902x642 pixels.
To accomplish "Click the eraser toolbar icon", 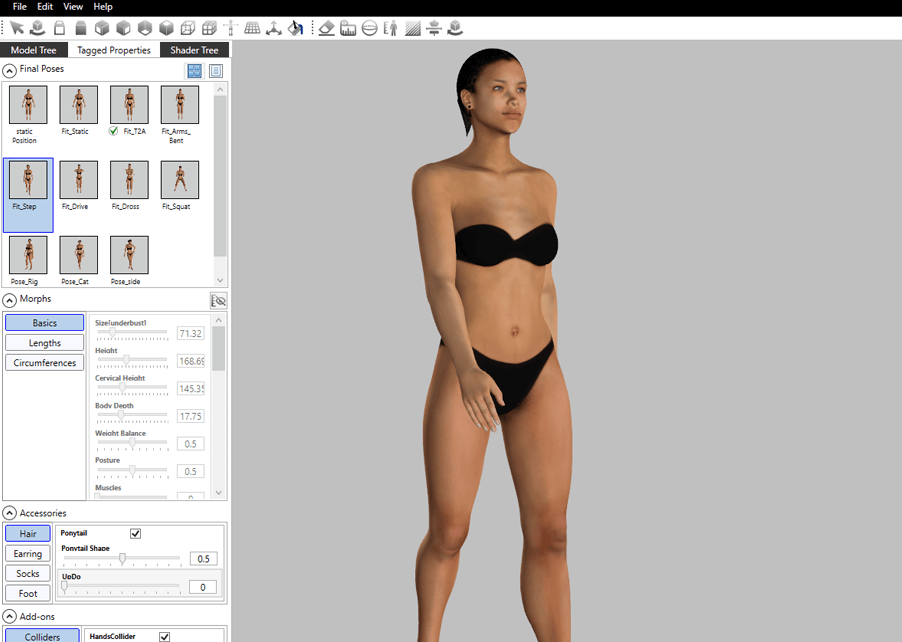I will [326, 28].
